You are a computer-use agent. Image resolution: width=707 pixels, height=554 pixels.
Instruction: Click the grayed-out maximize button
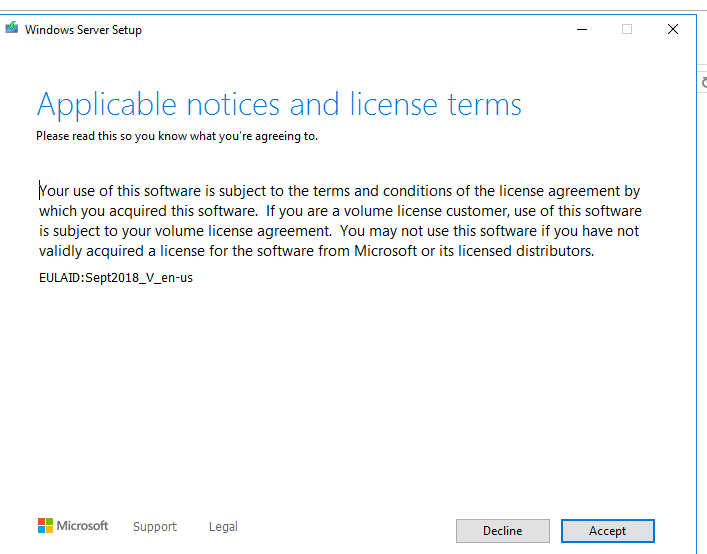pyautogui.click(x=627, y=29)
